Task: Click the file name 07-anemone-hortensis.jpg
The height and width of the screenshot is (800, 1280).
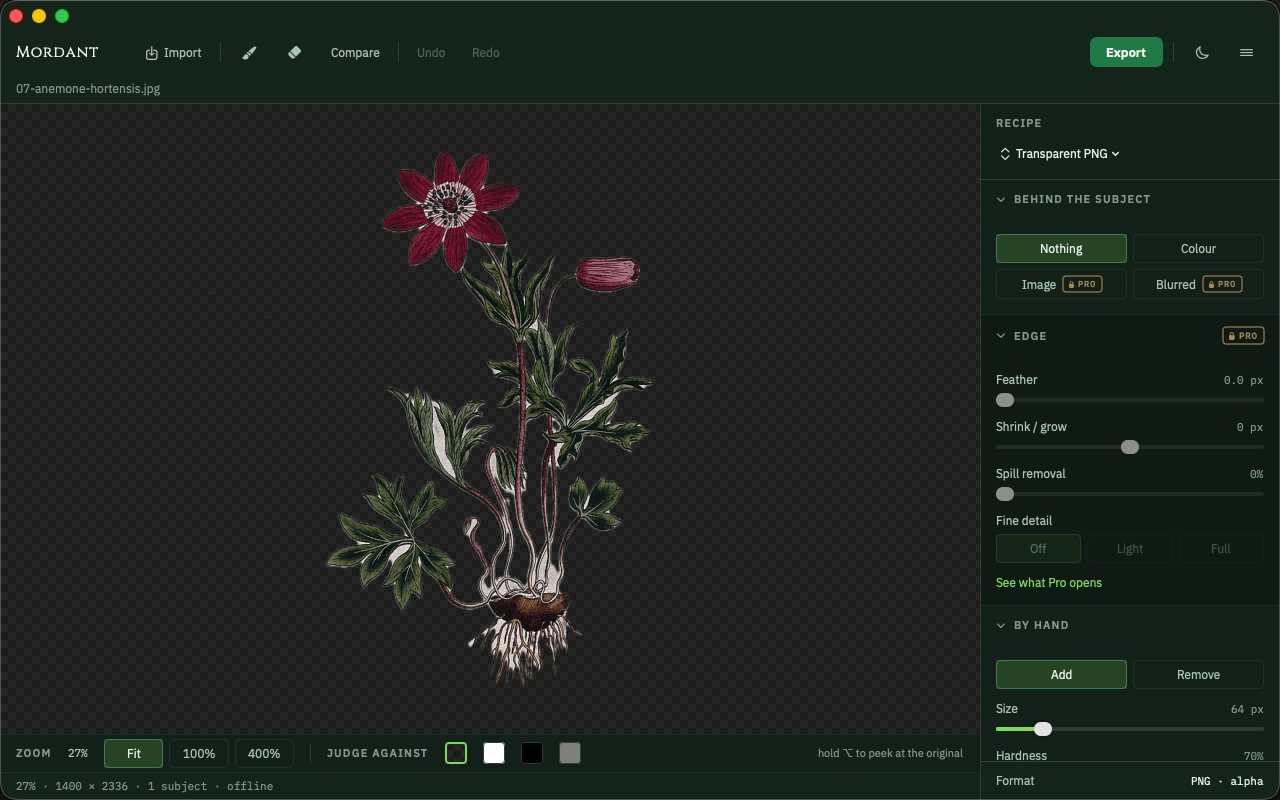Action: coord(88,89)
